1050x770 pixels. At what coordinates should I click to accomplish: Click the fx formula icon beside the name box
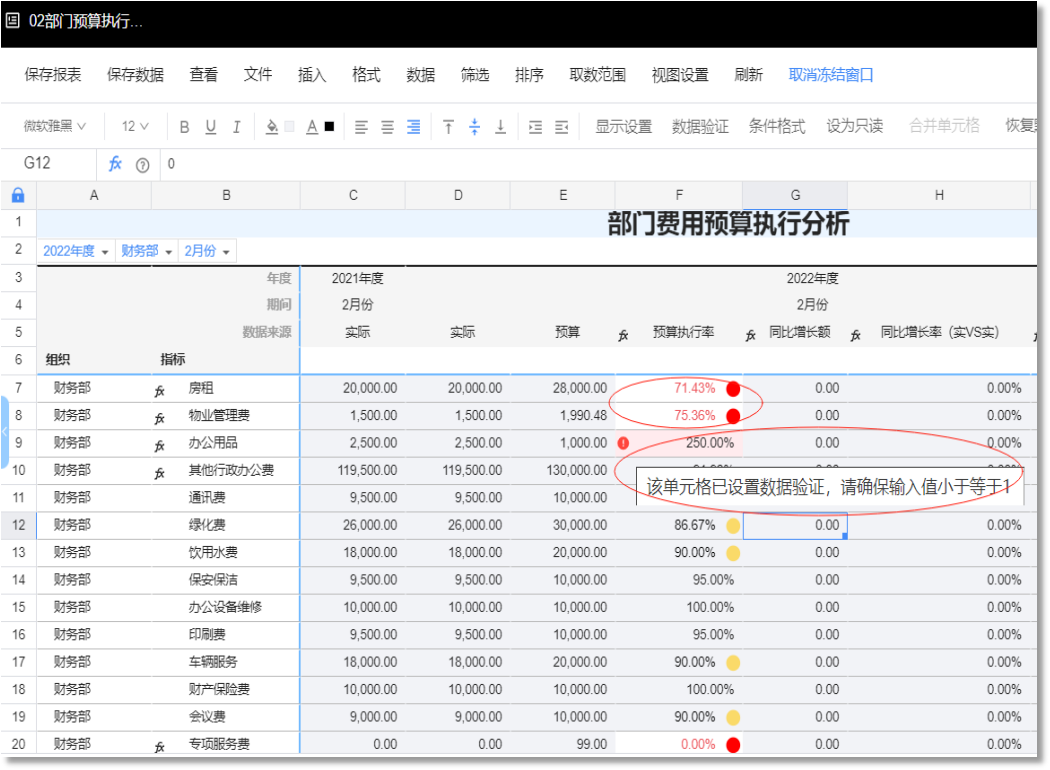pyautogui.click(x=115, y=164)
